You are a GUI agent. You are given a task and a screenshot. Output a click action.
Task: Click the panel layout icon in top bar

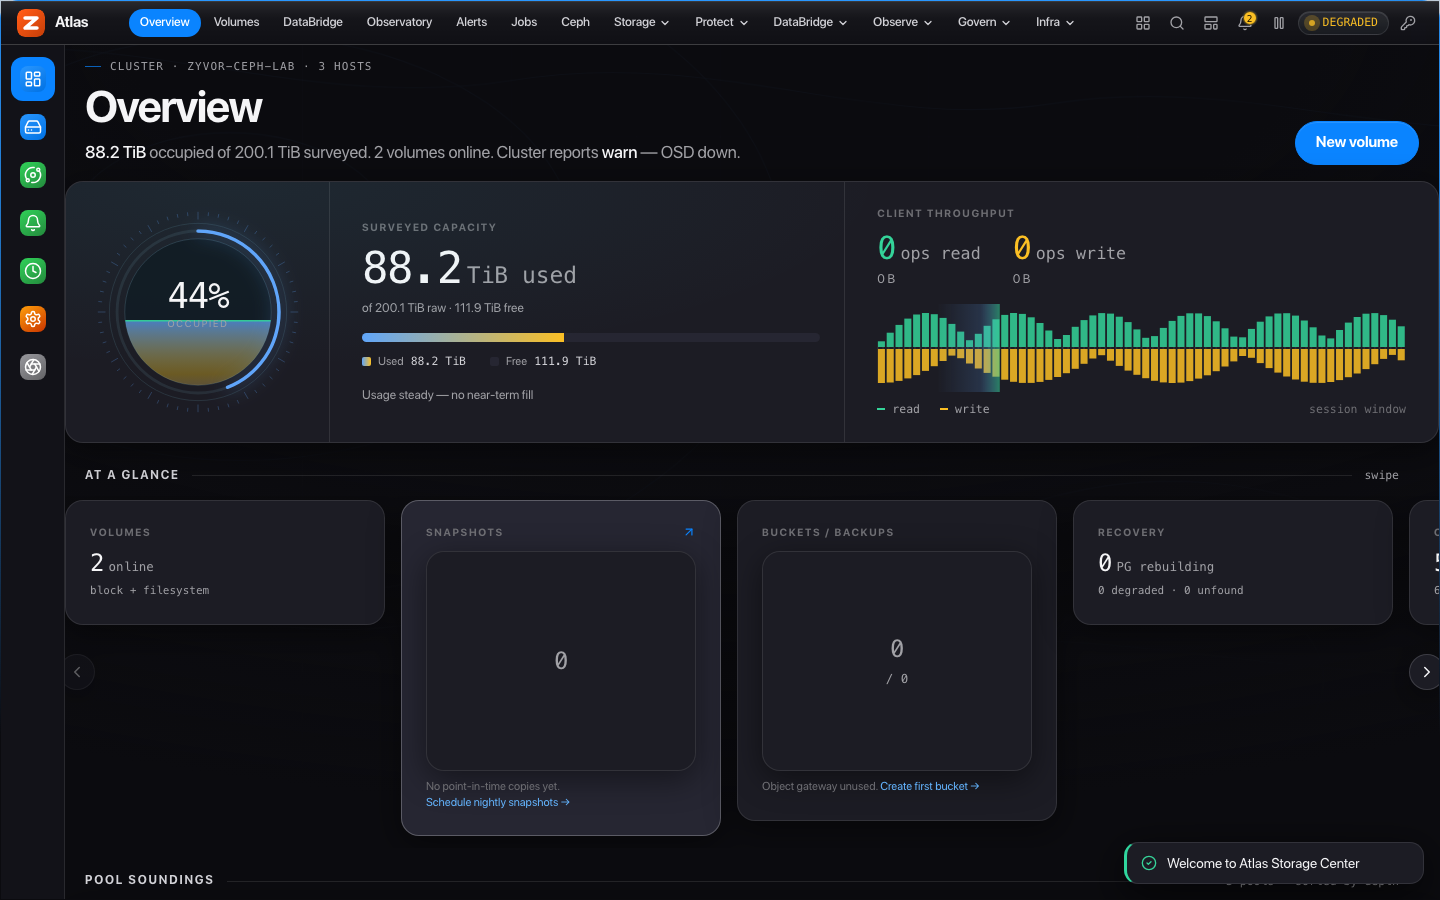pos(1211,23)
